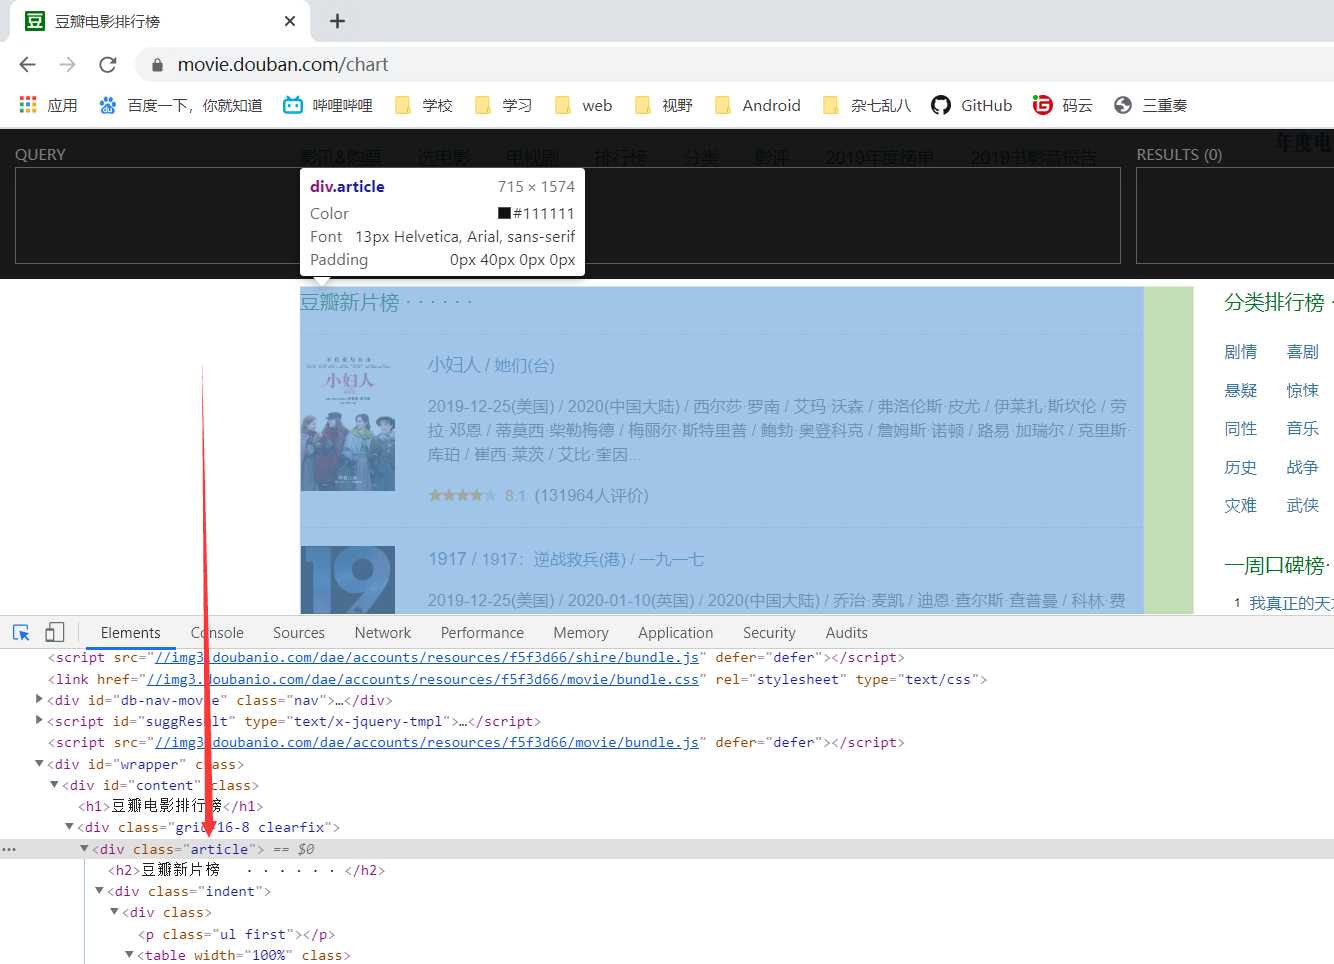Open the 应用 apps bookmark
This screenshot has height=964, width=1334.
(48, 105)
